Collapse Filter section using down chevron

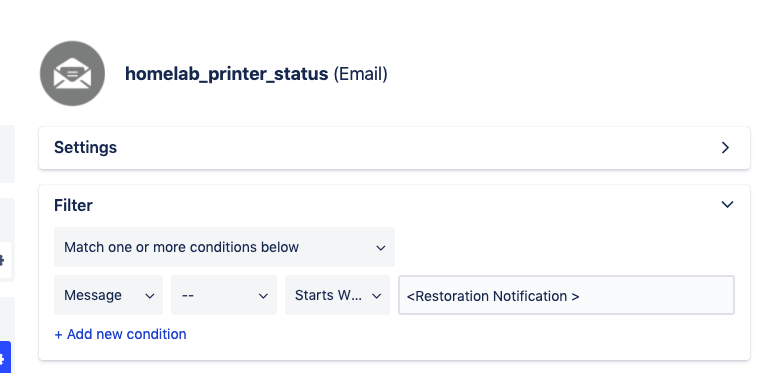click(727, 204)
